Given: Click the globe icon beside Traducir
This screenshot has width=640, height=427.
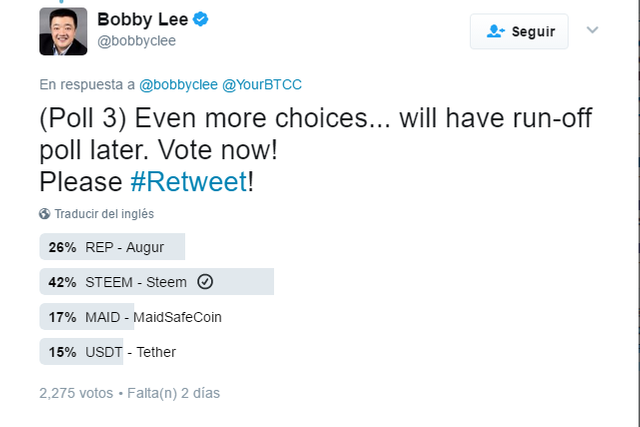Looking at the screenshot, I should 44,214.
